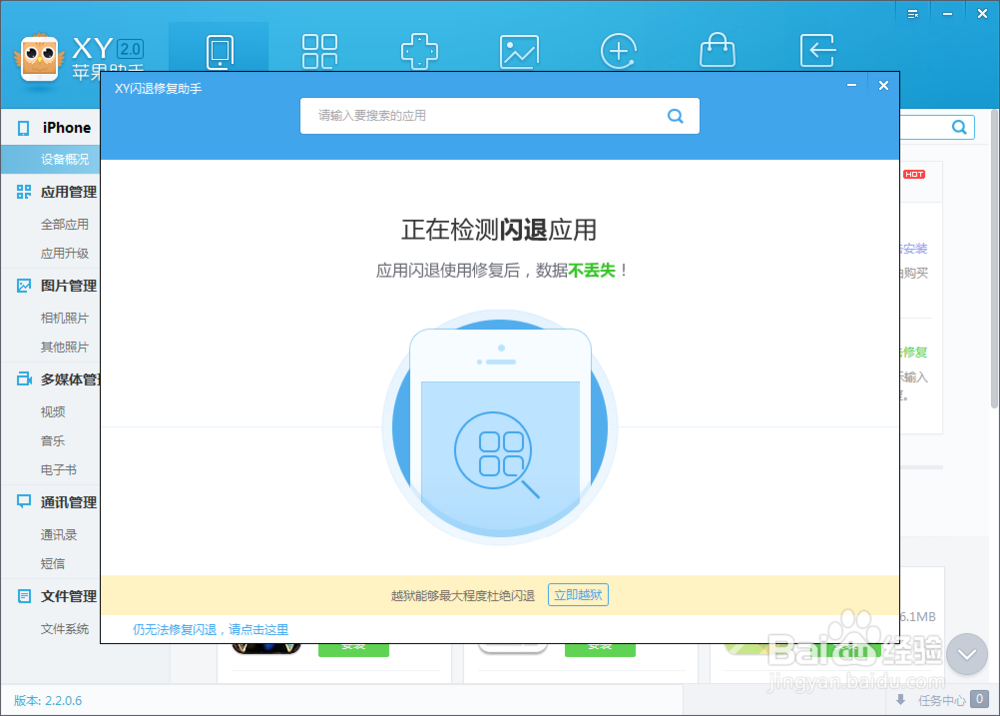Open 音乐 in sidebar
1000x716 pixels.
(x=53, y=441)
